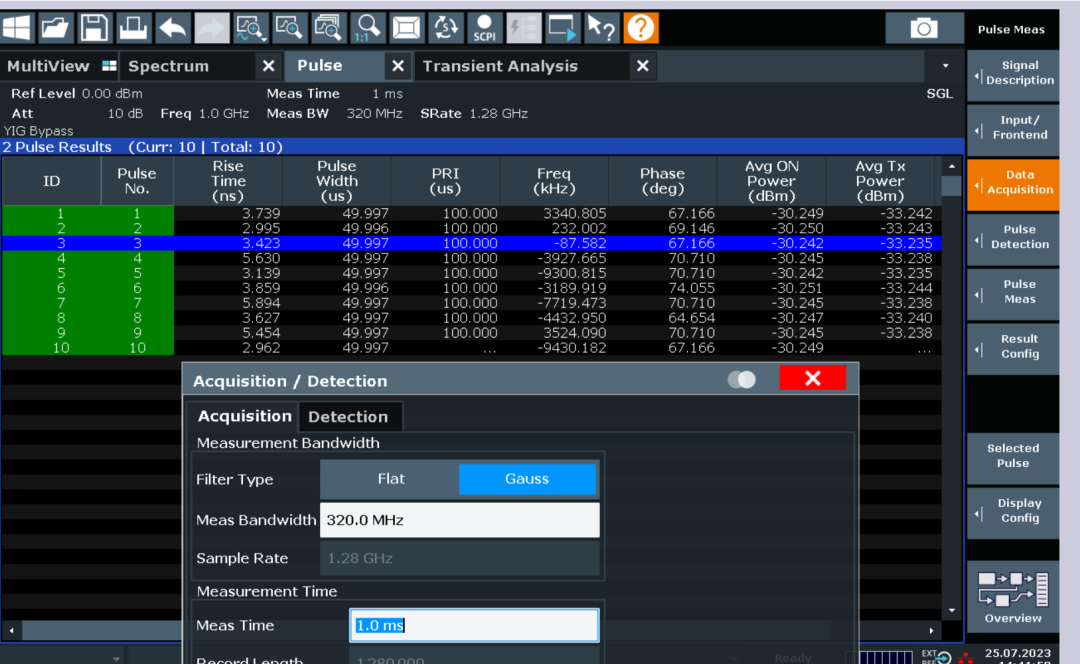
Task: Close the Acquisition / Detection dialog
Action: pos(813,378)
